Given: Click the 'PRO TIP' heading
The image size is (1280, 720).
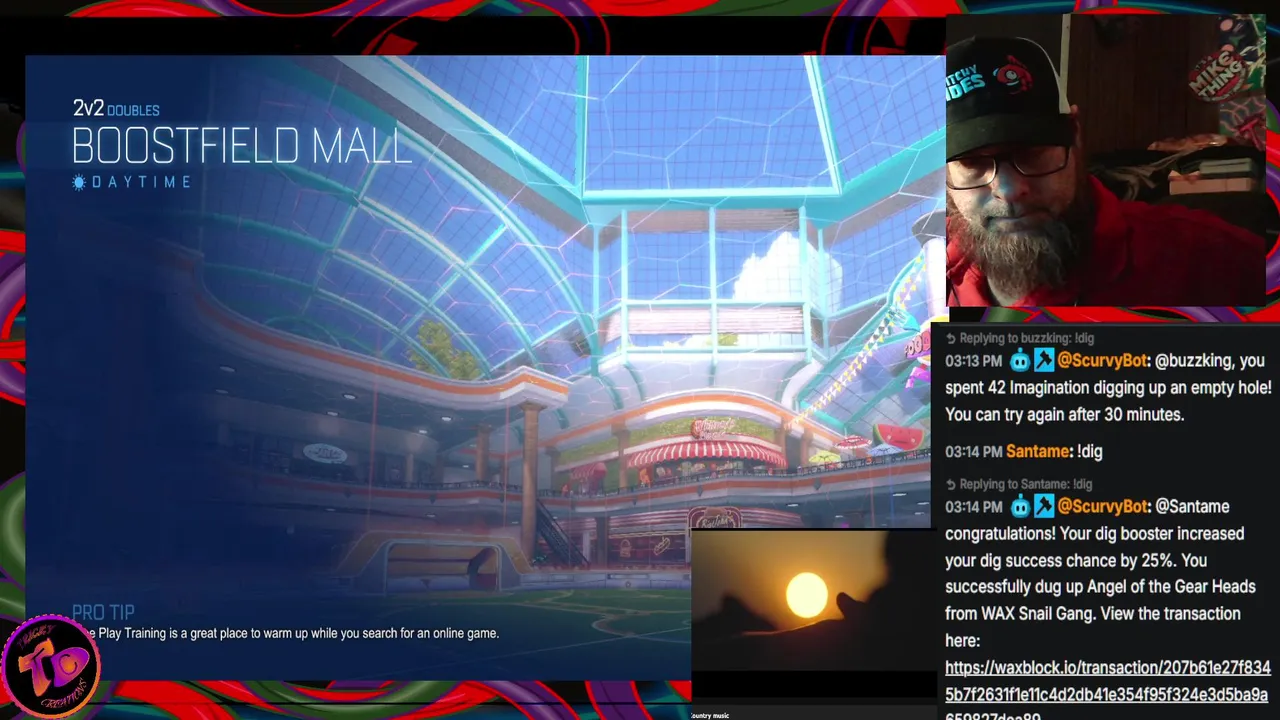Looking at the screenshot, I should pos(103,612).
